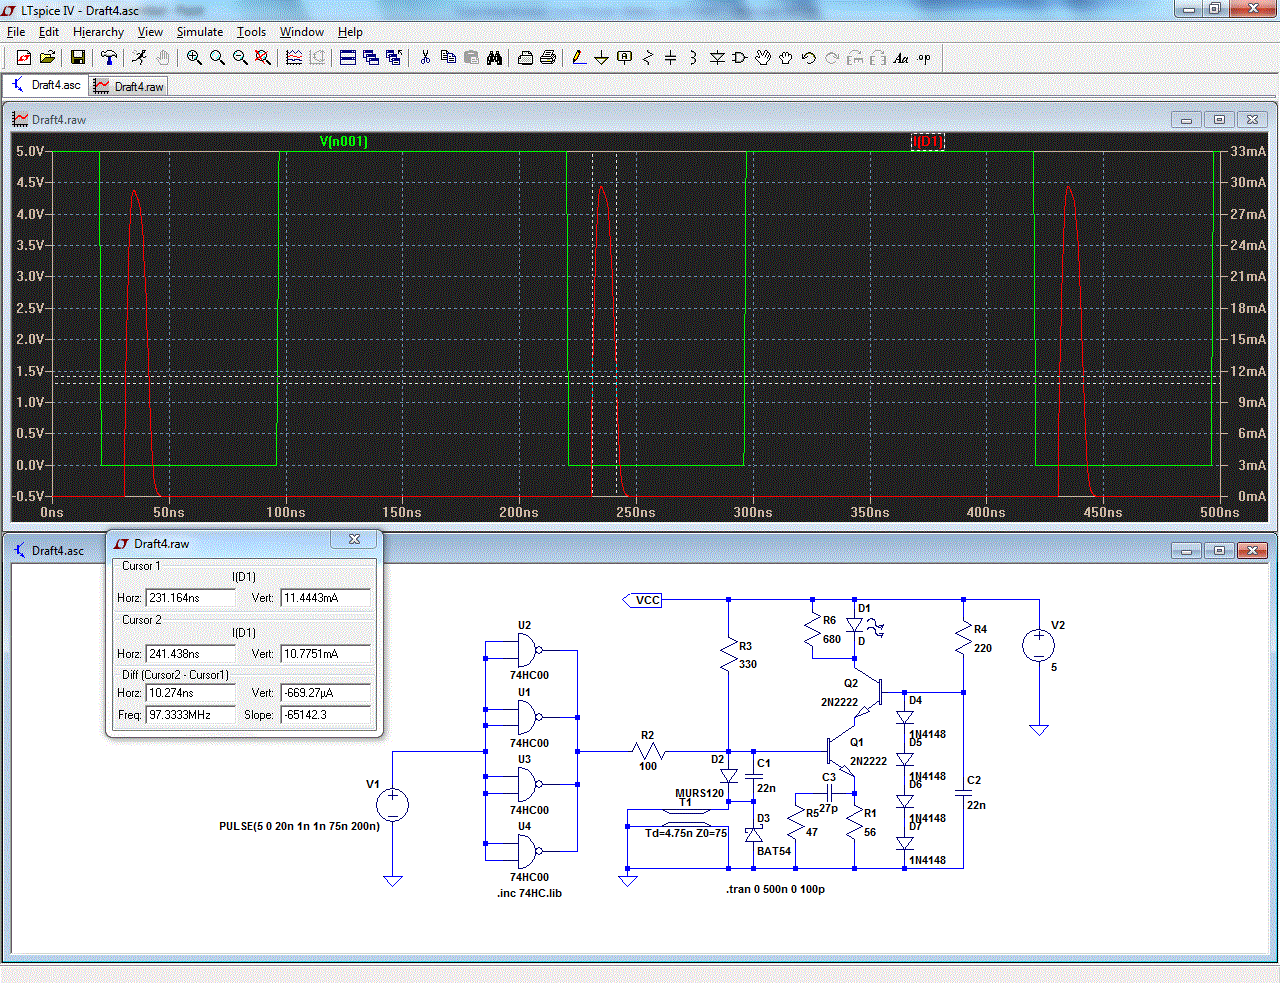
Task: Close the Draft4.raw cursor dialog
Action: click(x=354, y=540)
